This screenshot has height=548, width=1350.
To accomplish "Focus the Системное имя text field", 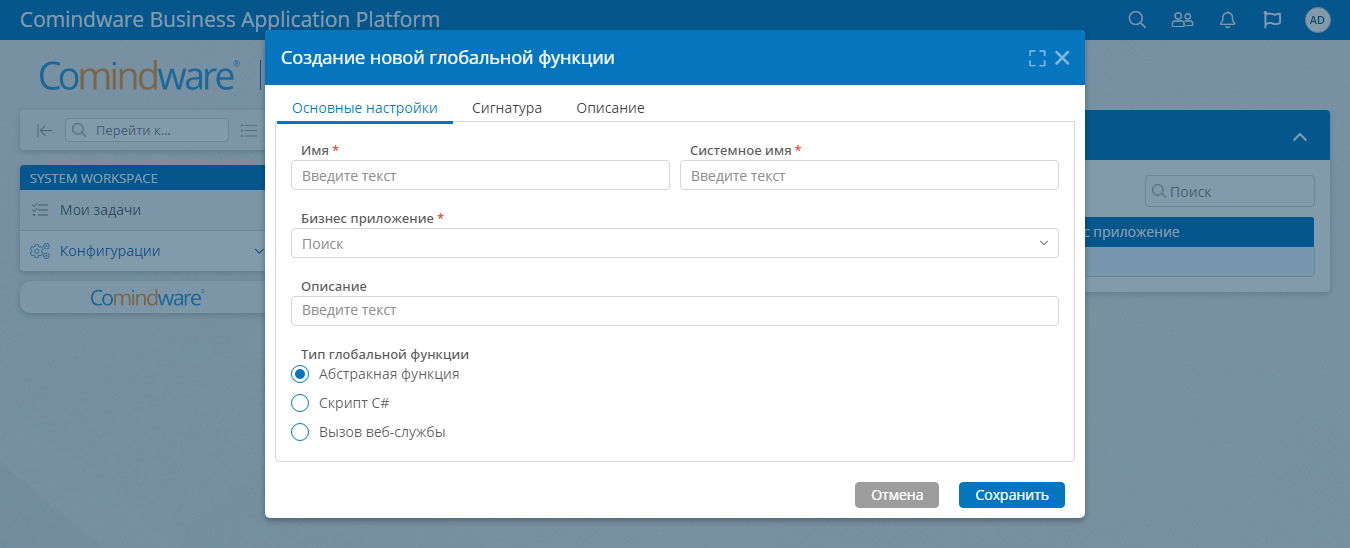I will pos(868,176).
